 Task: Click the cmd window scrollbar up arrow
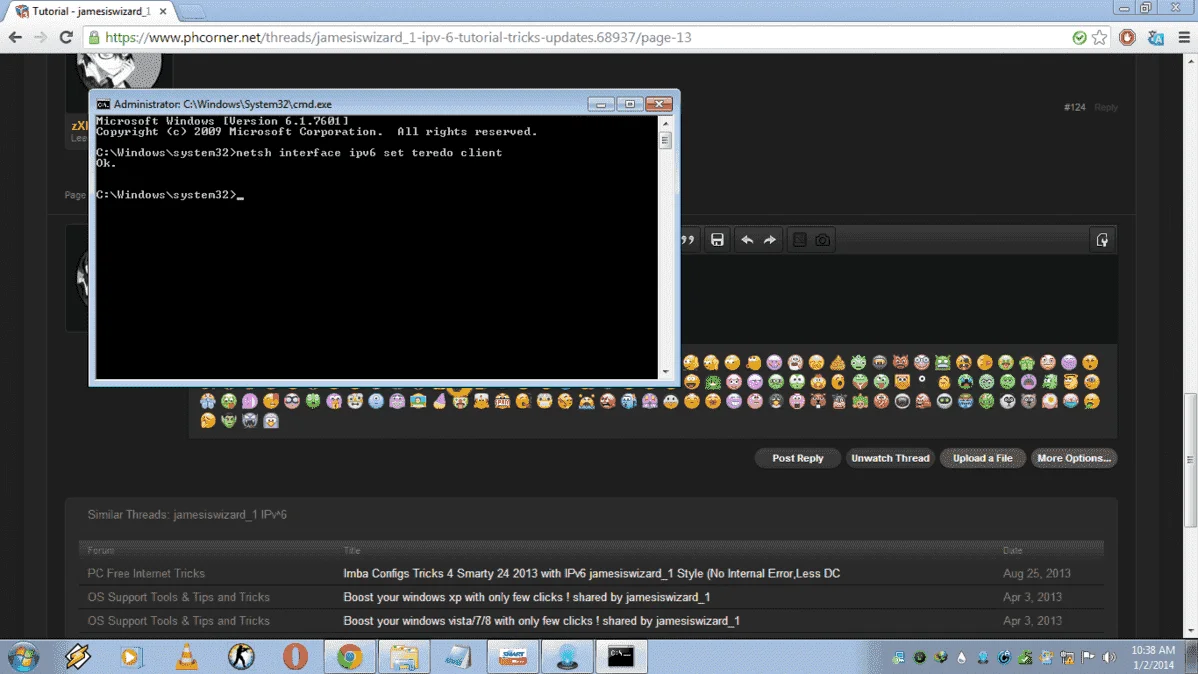coord(665,123)
